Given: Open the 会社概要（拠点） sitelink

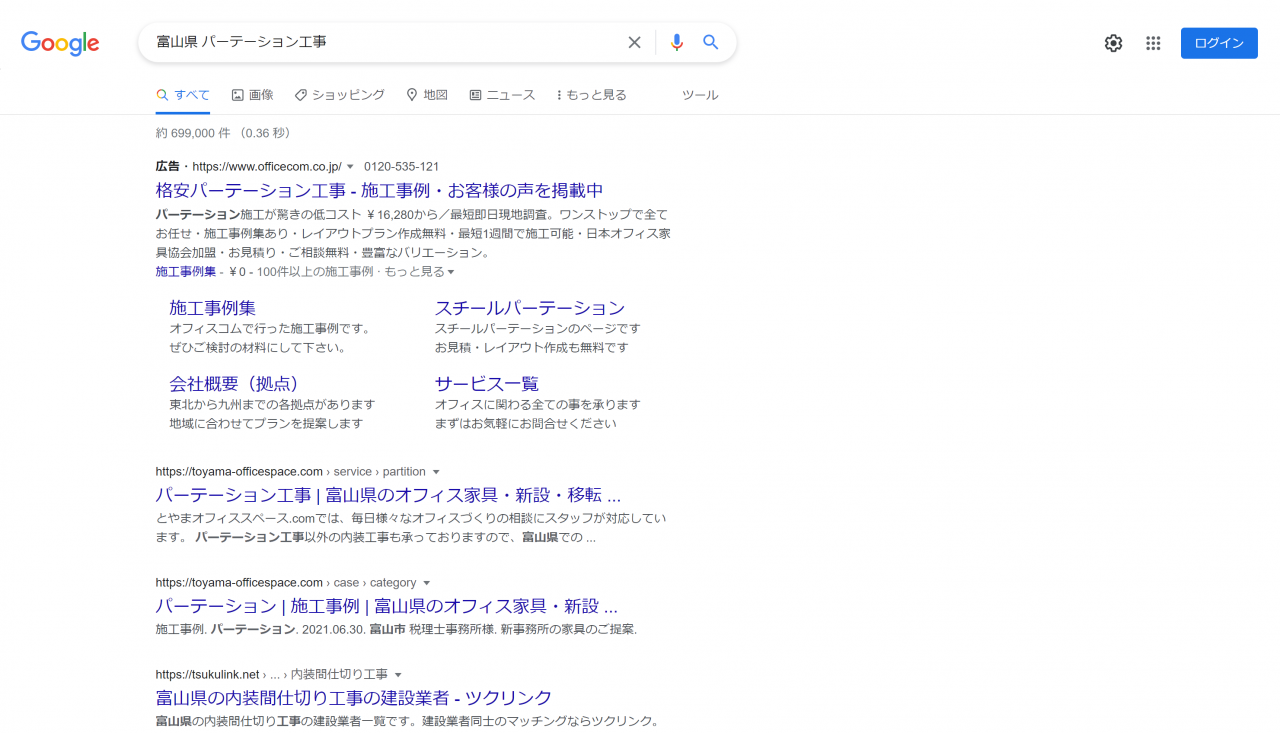Looking at the screenshot, I should [x=234, y=384].
